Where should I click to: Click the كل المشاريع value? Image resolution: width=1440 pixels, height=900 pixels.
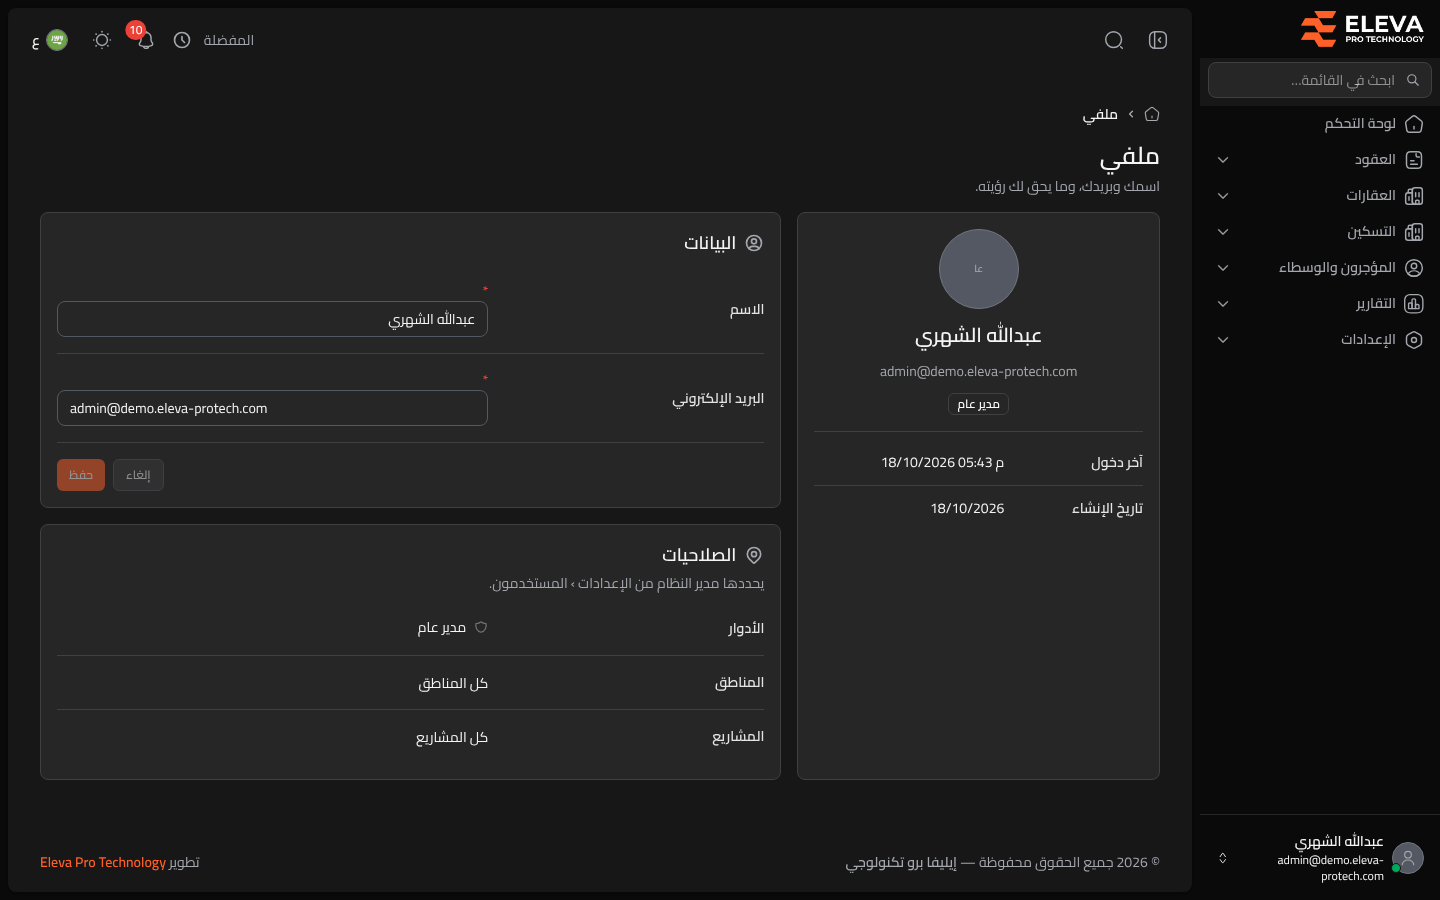(x=452, y=737)
